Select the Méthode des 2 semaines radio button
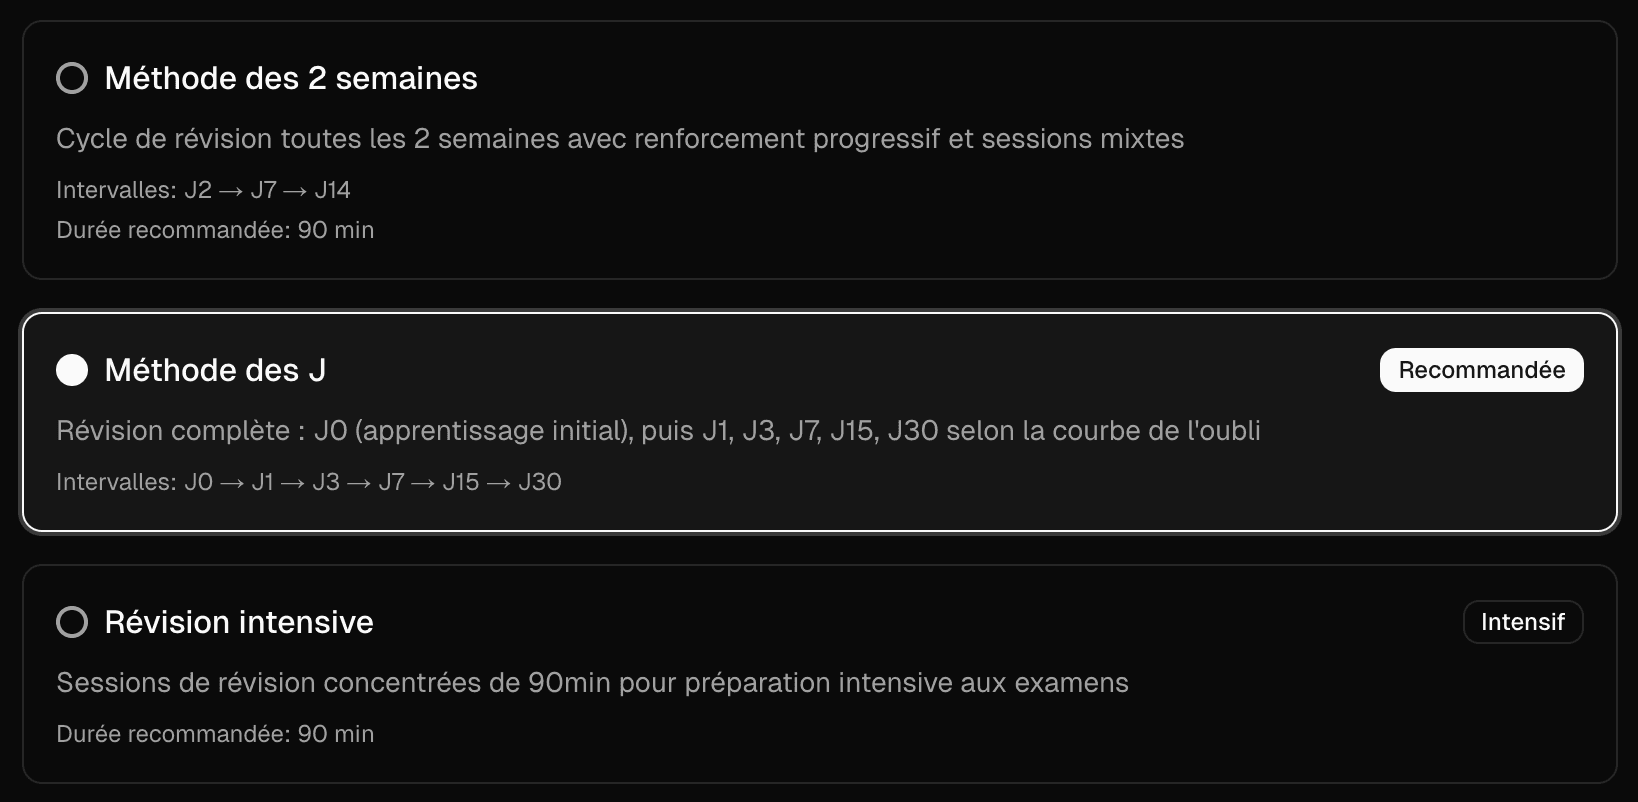The height and width of the screenshot is (802, 1638). point(72,78)
